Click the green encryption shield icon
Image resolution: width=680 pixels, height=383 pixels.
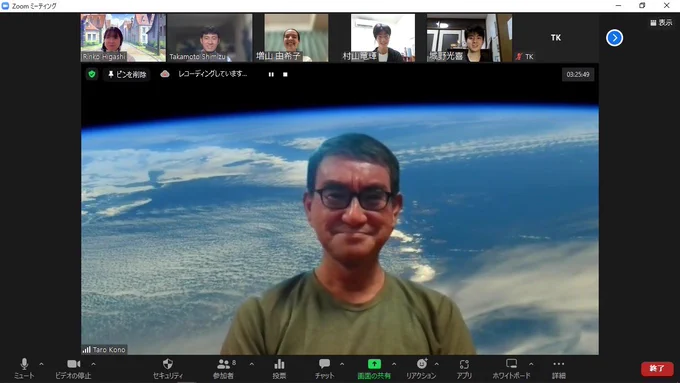point(92,74)
